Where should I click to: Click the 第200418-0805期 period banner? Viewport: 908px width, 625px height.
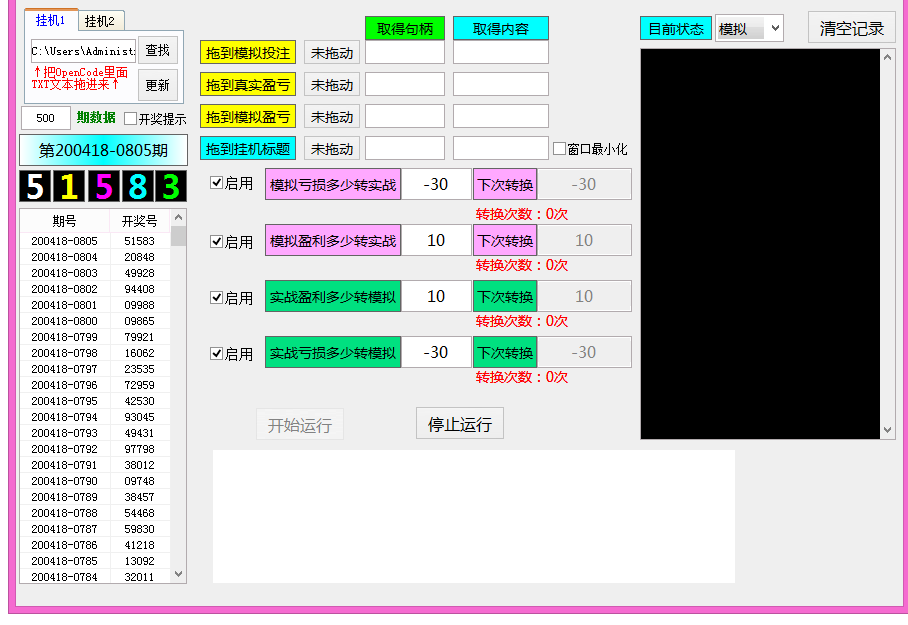point(103,150)
